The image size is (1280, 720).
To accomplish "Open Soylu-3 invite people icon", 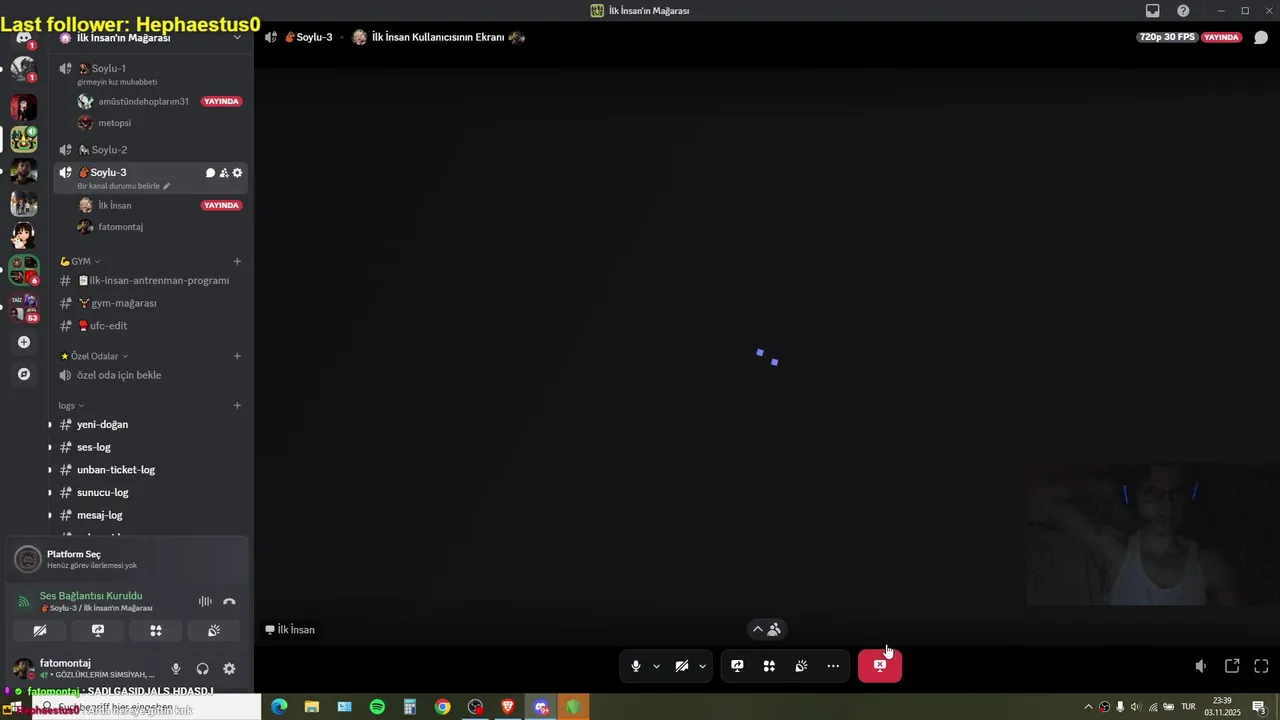I will [x=224, y=173].
